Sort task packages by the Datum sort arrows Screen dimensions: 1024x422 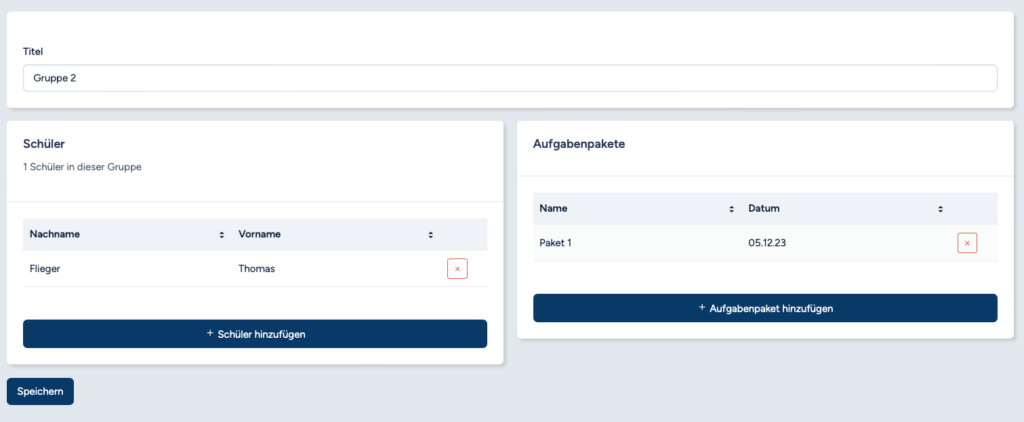pyautogui.click(x=940, y=209)
